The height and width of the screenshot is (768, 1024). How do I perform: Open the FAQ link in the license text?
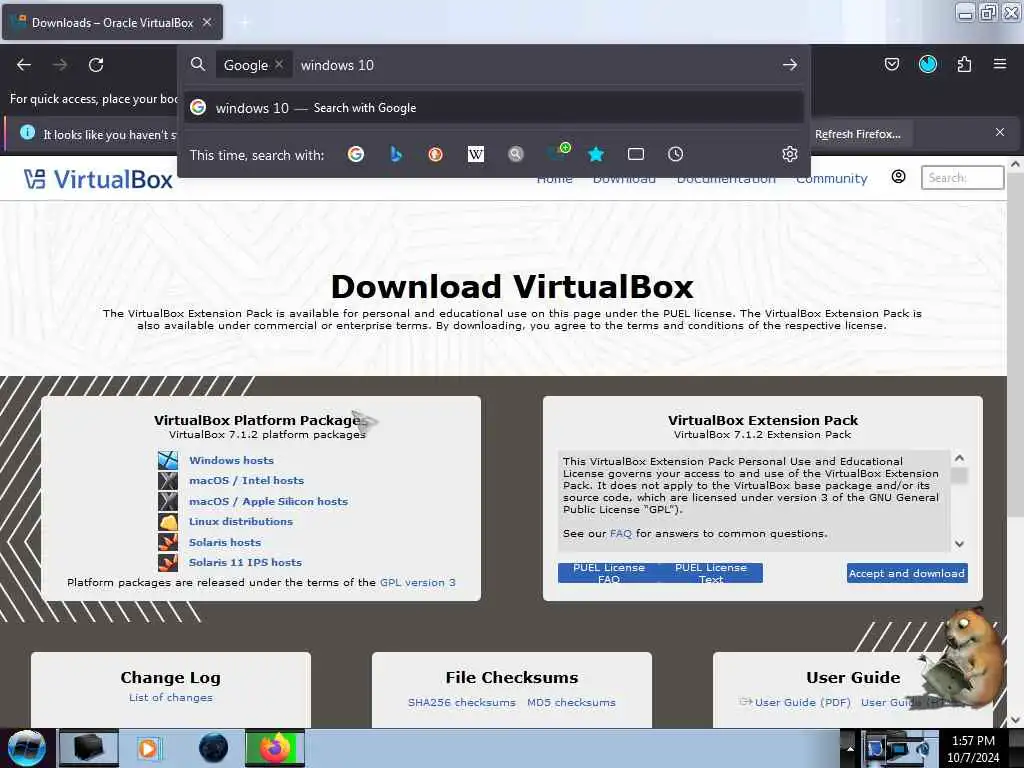click(620, 534)
